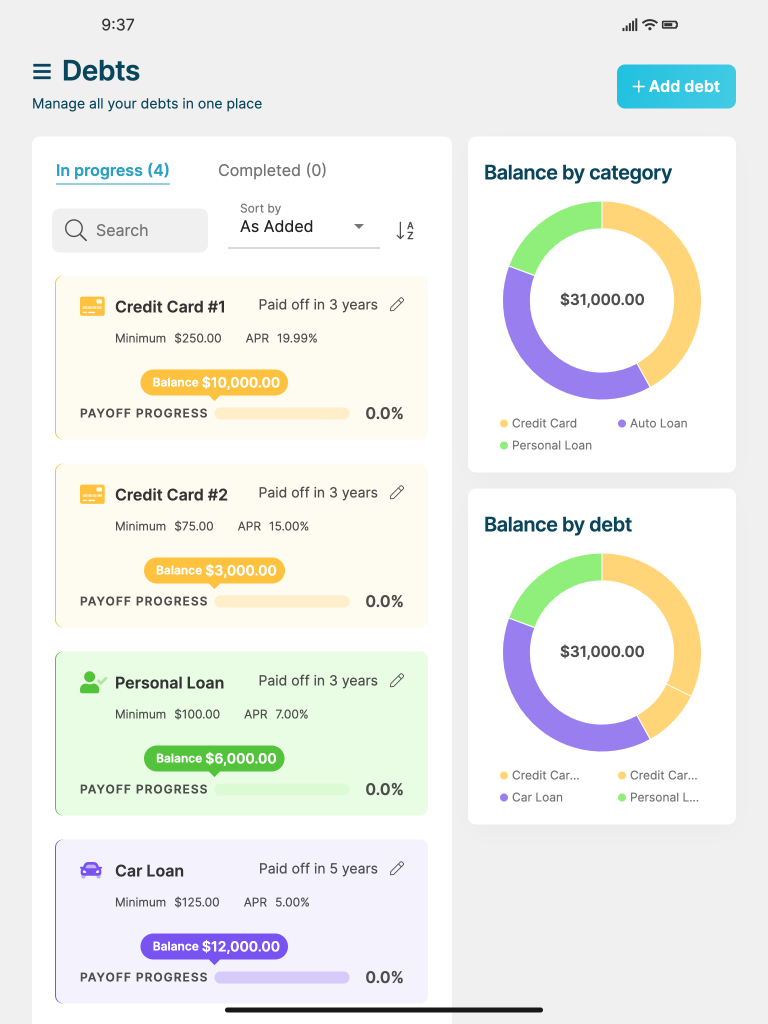Select Auto Loan legend in Balance by category
The height and width of the screenshot is (1024, 768).
pos(652,423)
